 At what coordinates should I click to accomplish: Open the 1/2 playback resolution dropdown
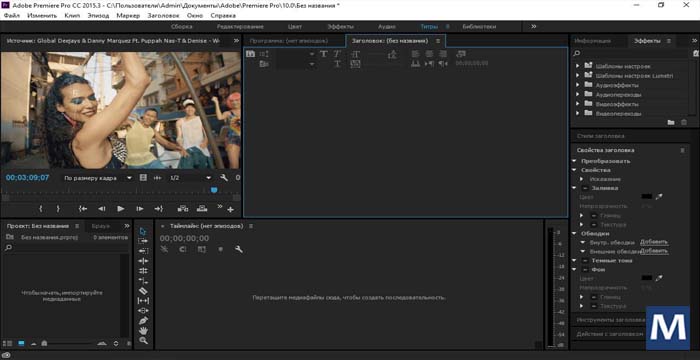tap(190, 178)
